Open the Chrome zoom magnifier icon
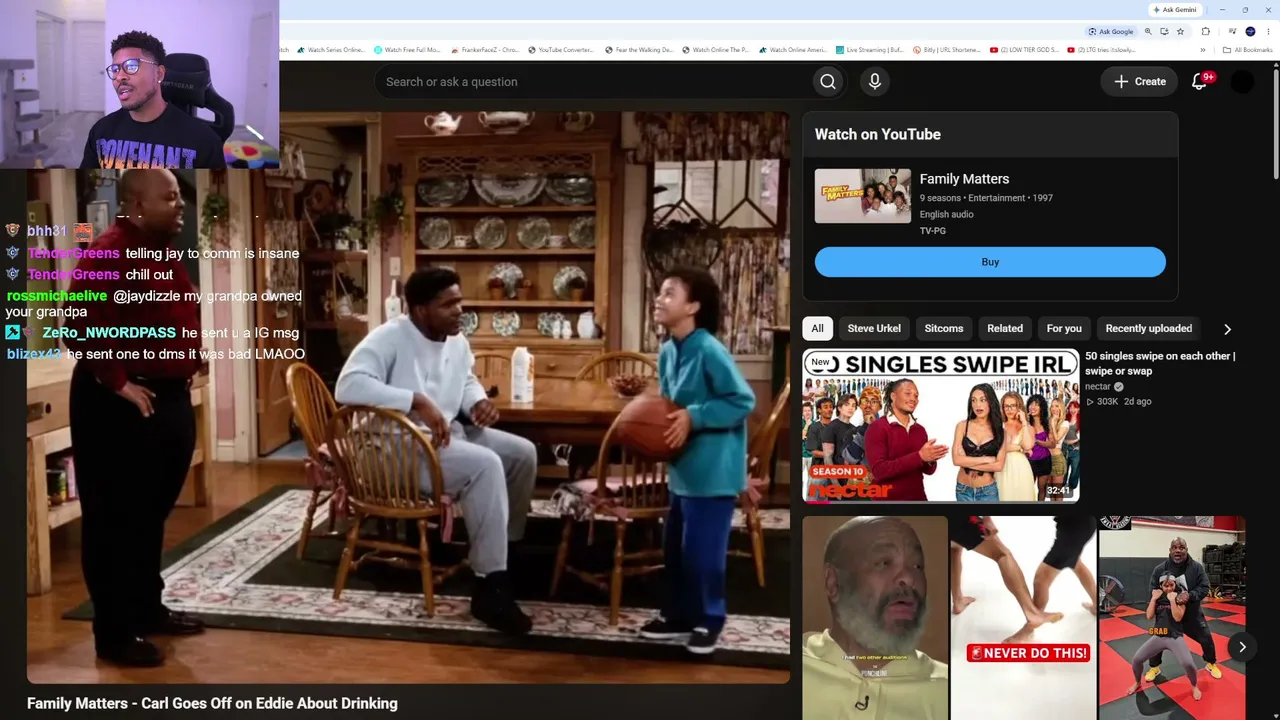This screenshot has height=720, width=1280. click(1148, 31)
